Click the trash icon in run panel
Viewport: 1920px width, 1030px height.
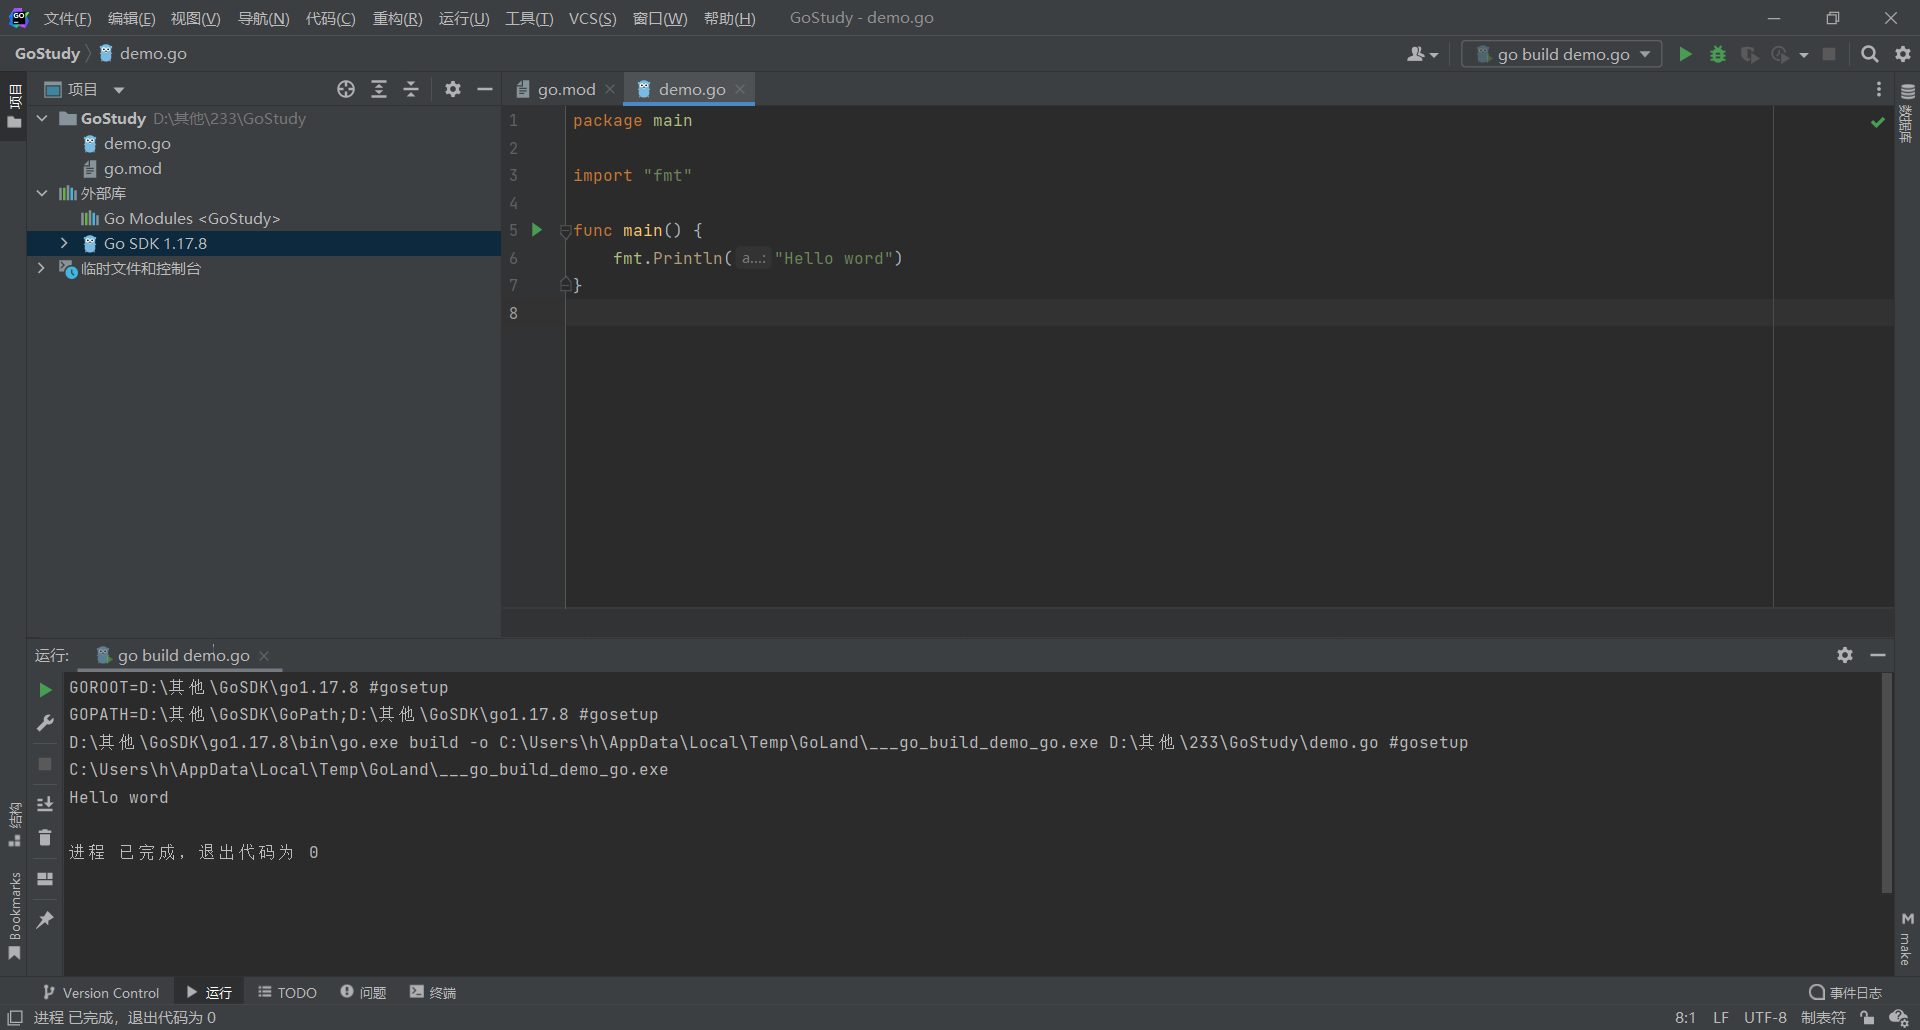45,838
